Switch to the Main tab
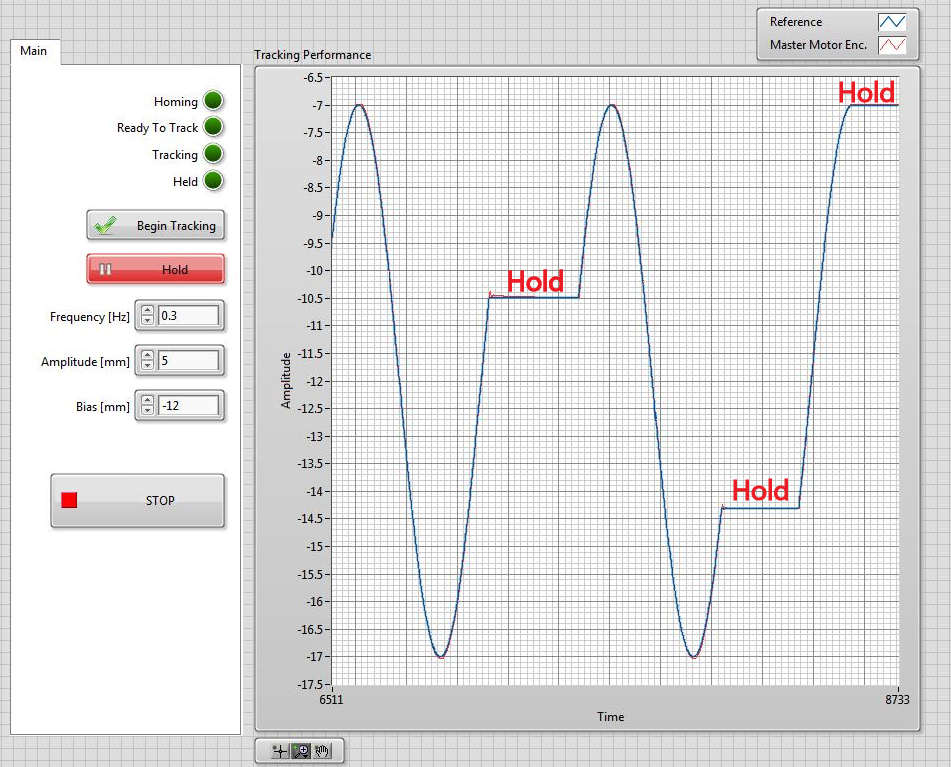 (x=35, y=51)
